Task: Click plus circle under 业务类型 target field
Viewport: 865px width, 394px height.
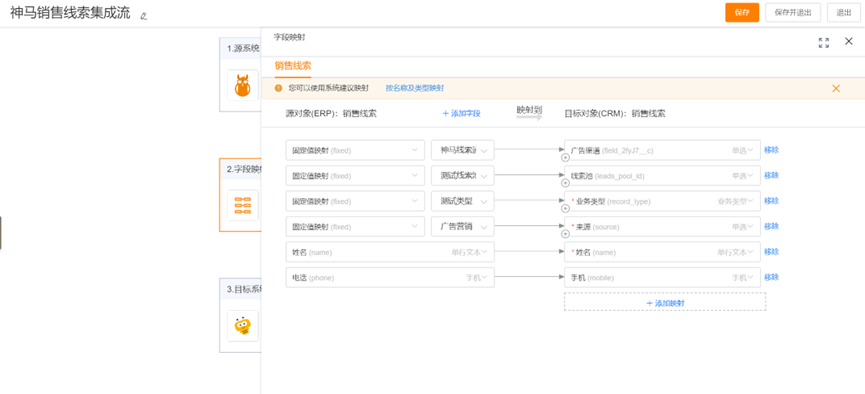Action: (x=565, y=209)
